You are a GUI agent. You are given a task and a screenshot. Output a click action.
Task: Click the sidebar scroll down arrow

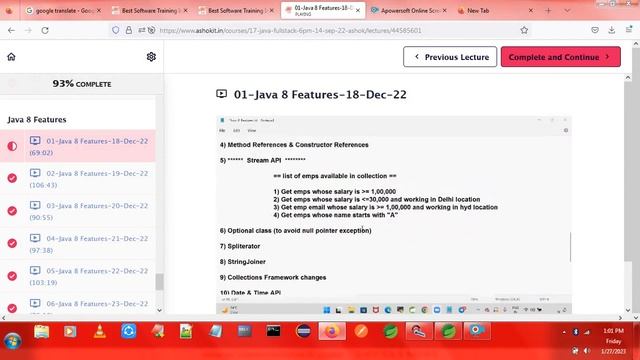(x=160, y=310)
